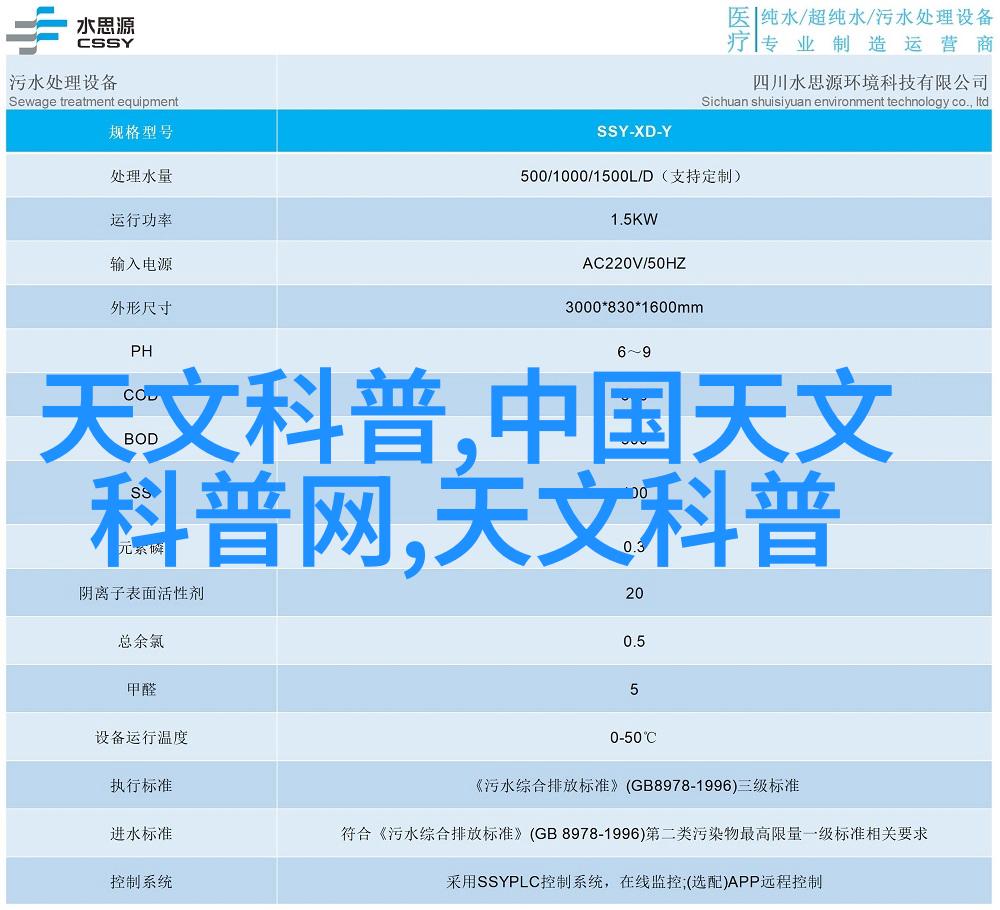This screenshot has height=910, width=1000.
Task: Click the 医疗 text in the header
Action: click(x=739, y=29)
